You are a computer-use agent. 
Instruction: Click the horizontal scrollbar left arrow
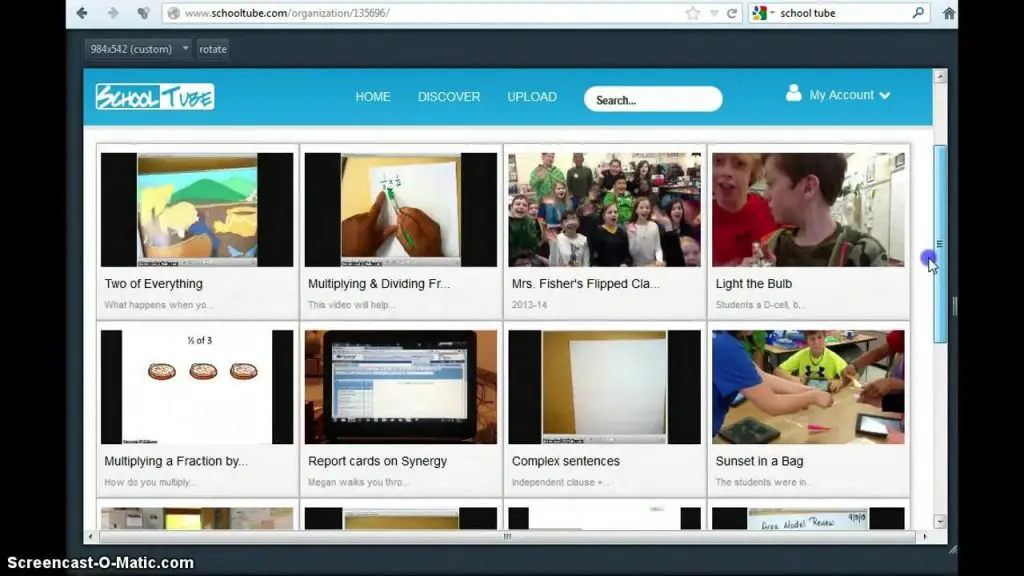pyautogui.click(x=90, y=537)
